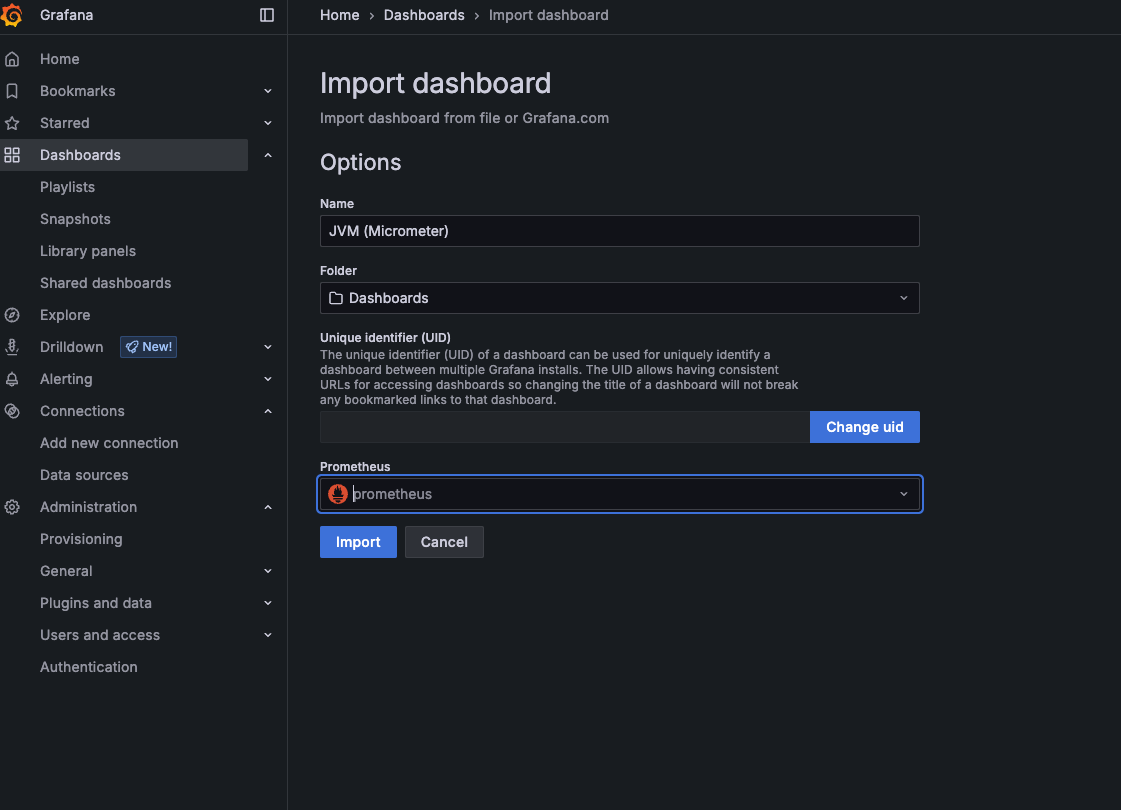Open Plugins and data
This screenshot has height=810, width=1121.
click(x=96, y=603)
